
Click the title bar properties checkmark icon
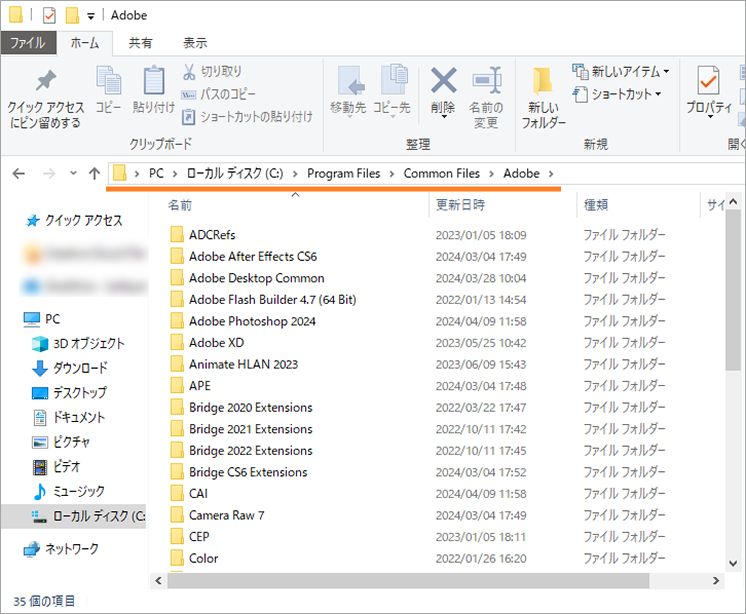pos(49,16)
